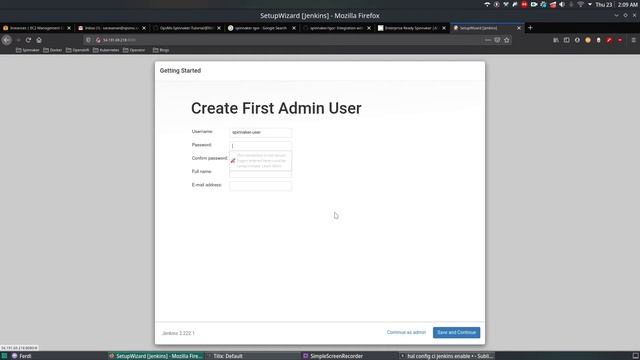Click the Pocket save icon in address bar
640x360 pixels.
click(x=497, y=40)
